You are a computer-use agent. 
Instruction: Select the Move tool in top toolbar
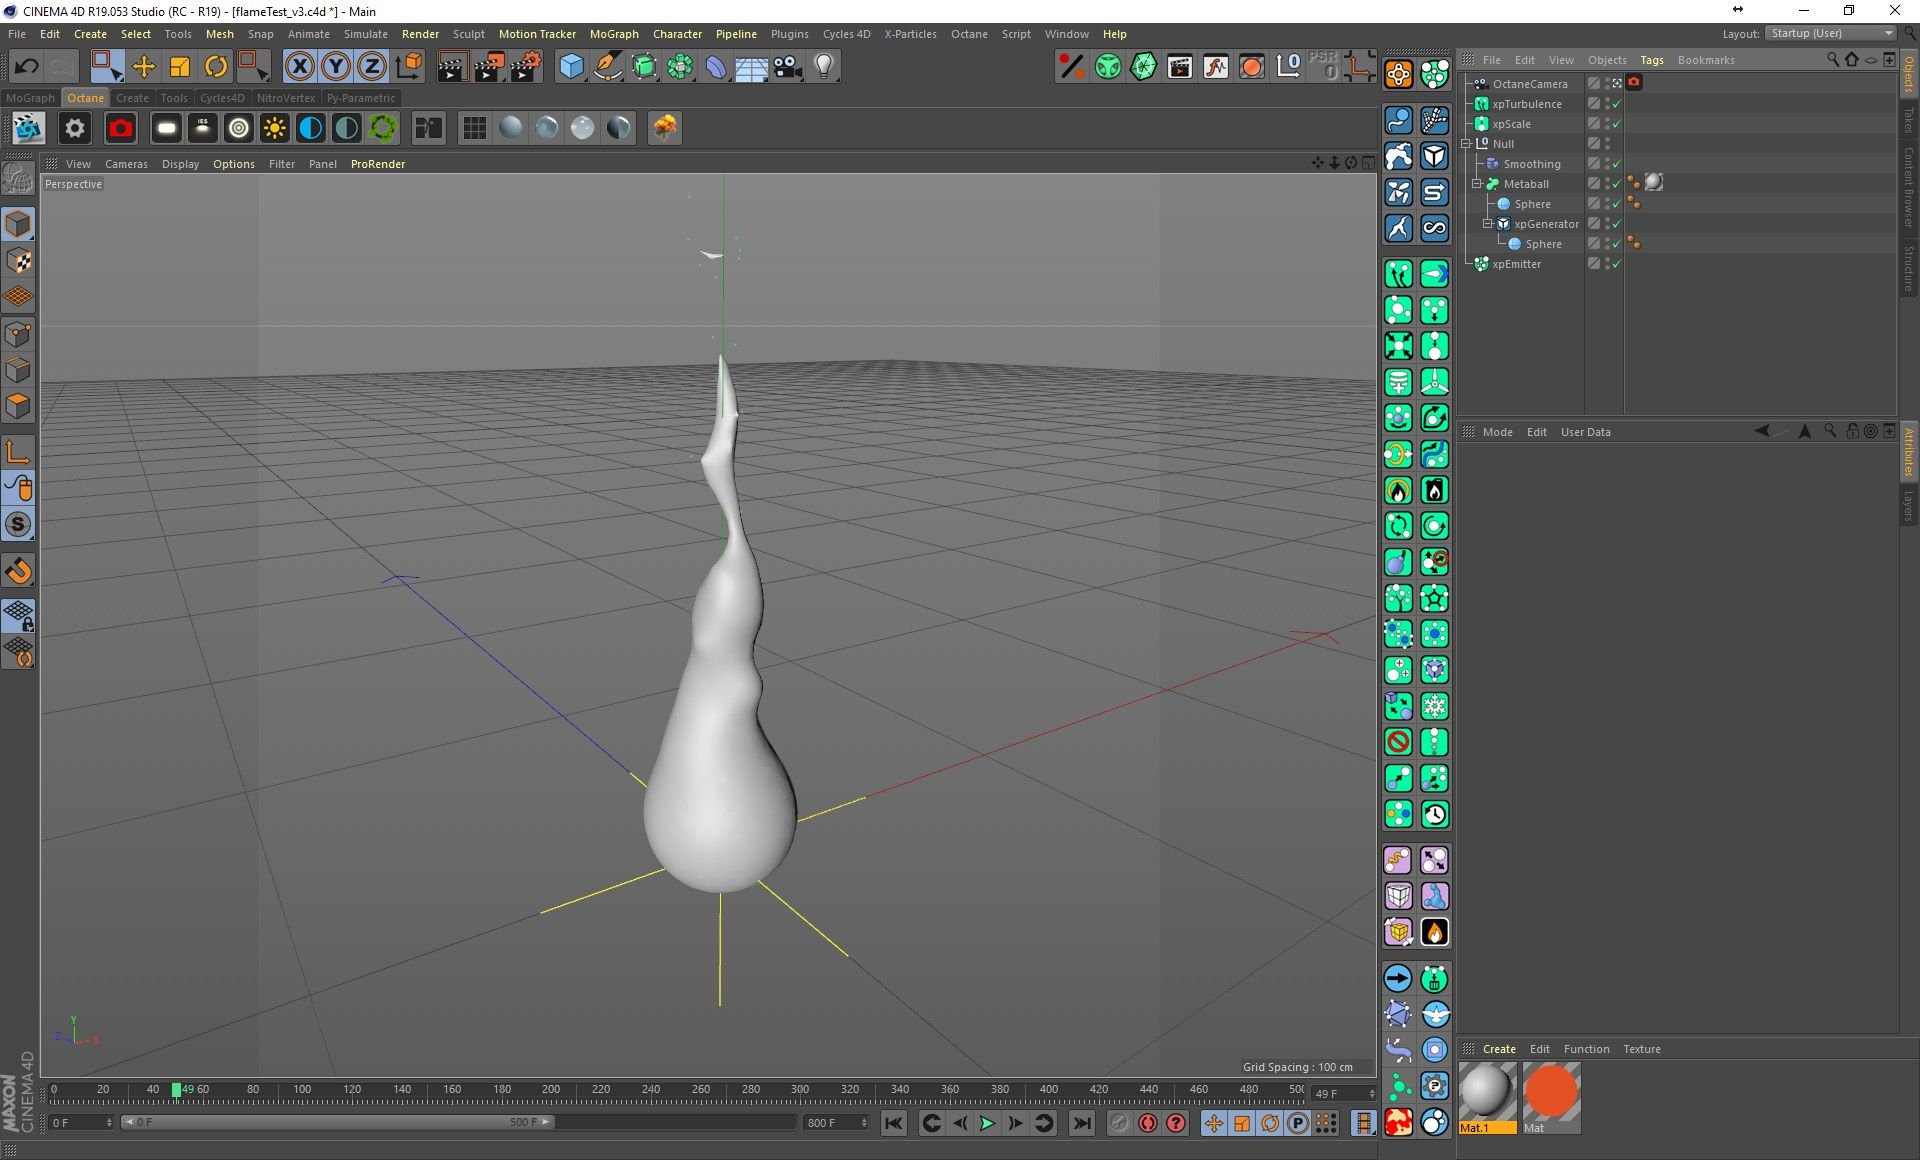144,67
